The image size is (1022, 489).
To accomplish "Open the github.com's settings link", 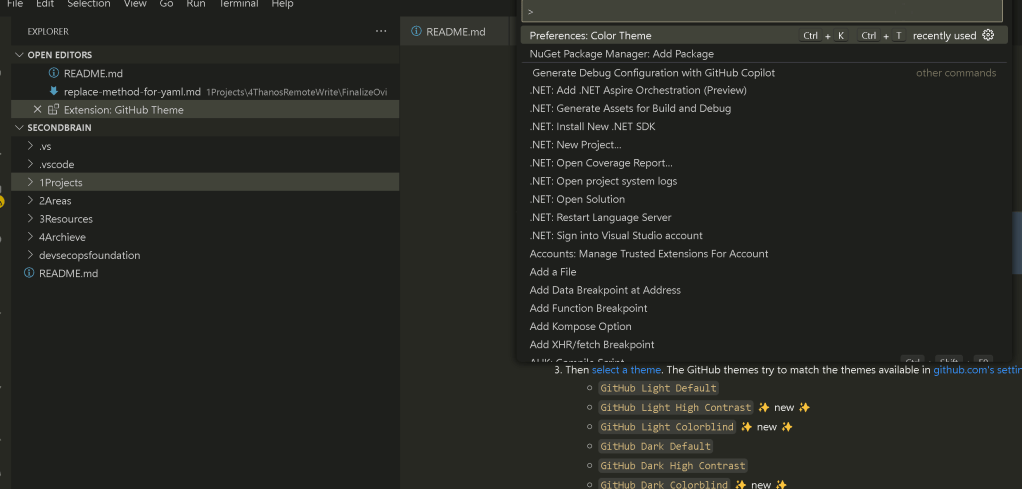I will coord(977,370).
